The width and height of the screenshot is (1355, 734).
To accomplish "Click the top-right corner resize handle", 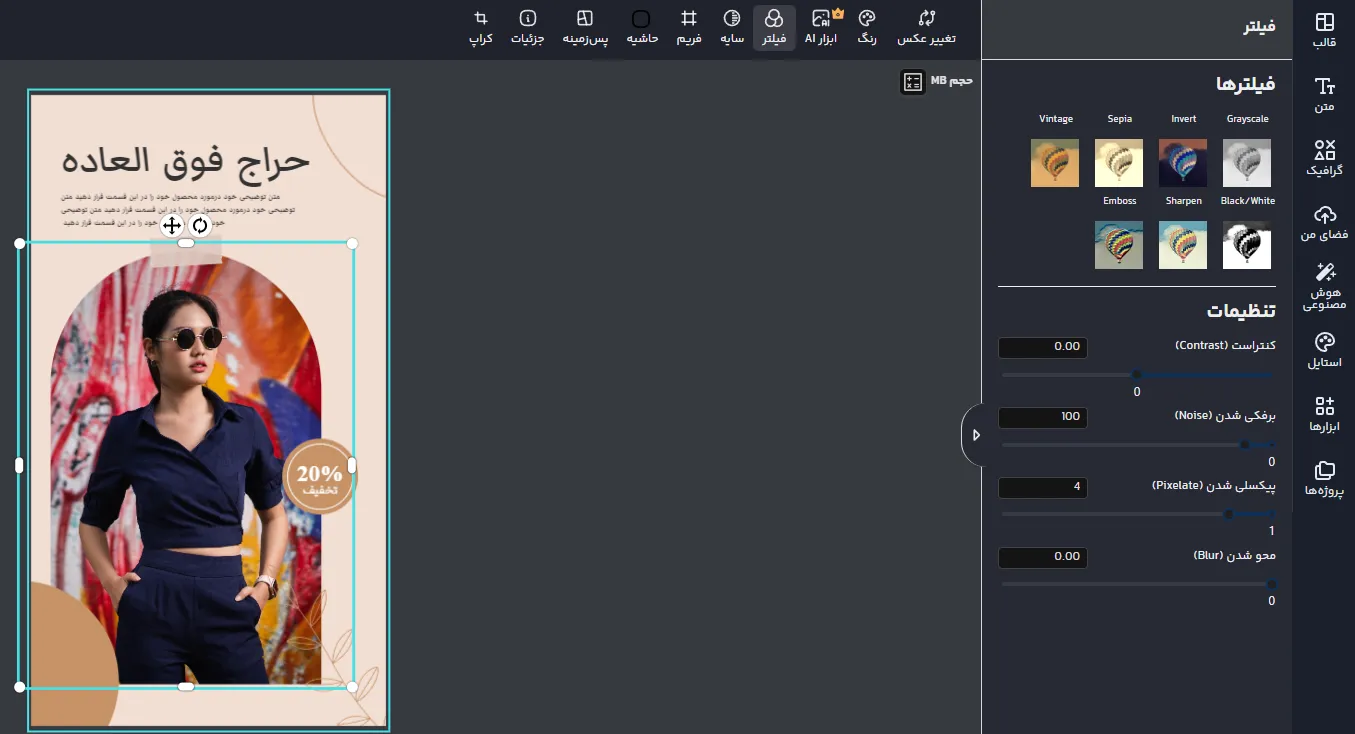I will click(x=352, y=243).
